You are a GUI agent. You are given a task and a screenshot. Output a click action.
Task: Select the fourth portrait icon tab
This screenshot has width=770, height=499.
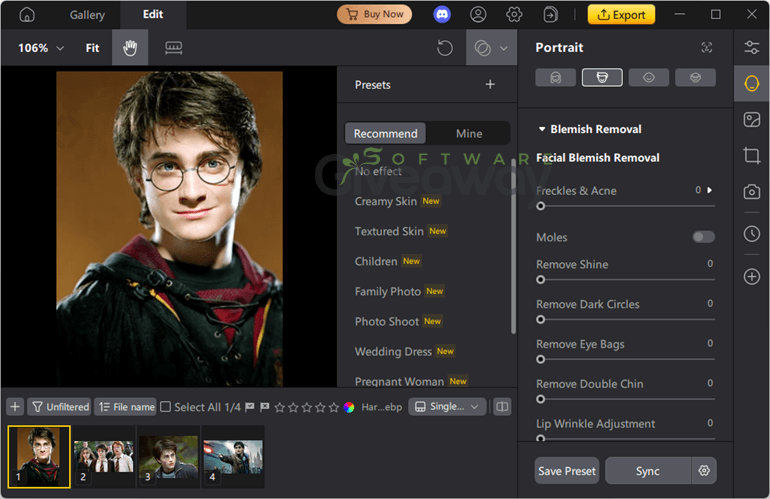(695, 78)
